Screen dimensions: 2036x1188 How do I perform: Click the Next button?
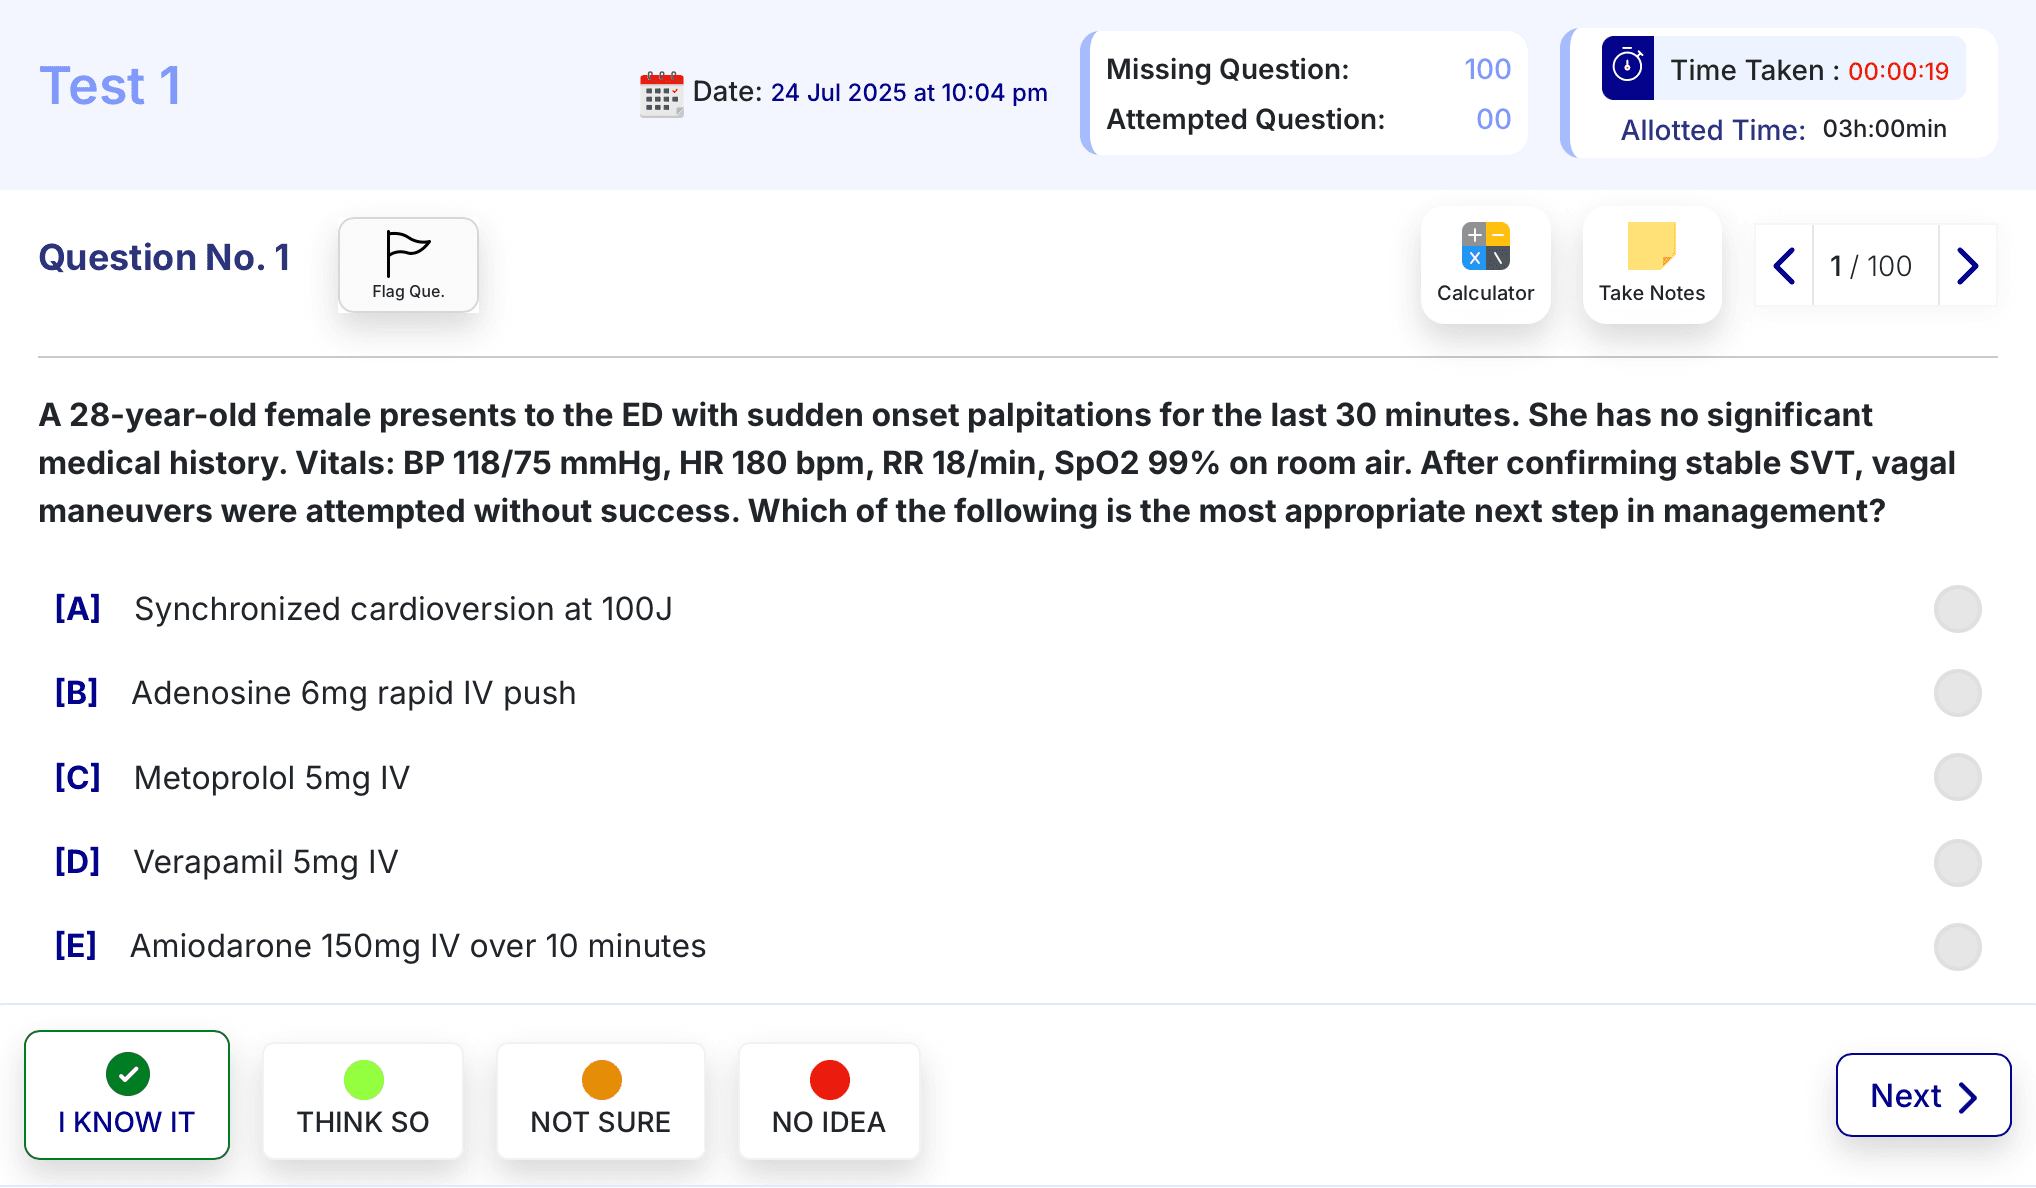click(x=1923, y=1095)
